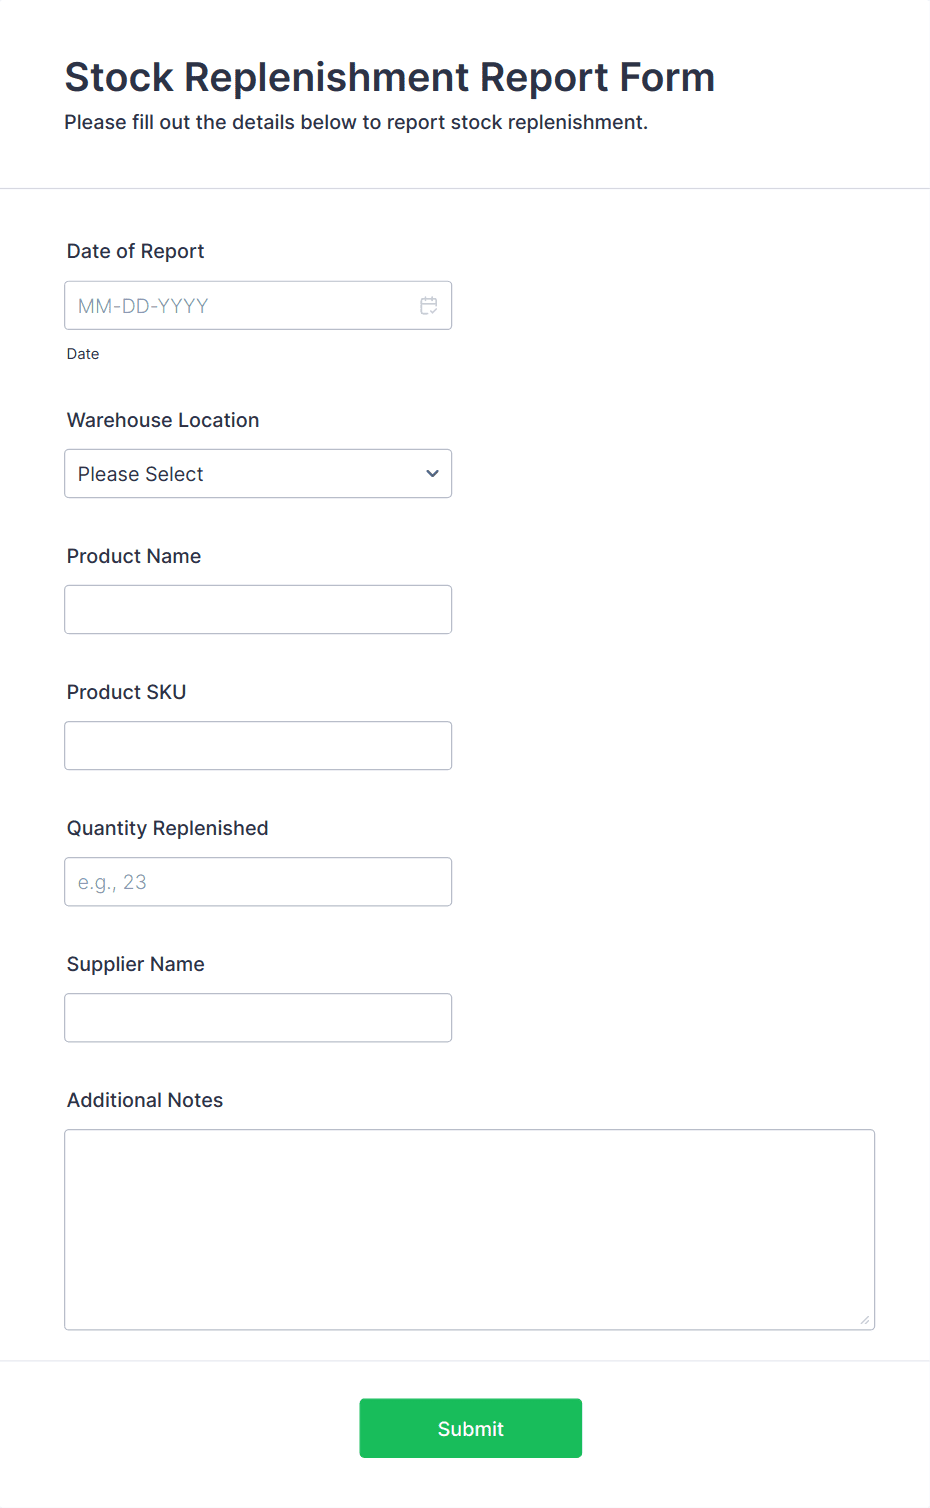Click the 'Product SKU' field label
Image resolution: width=930 pixels, height=1508 pixels.
(126, 692)
